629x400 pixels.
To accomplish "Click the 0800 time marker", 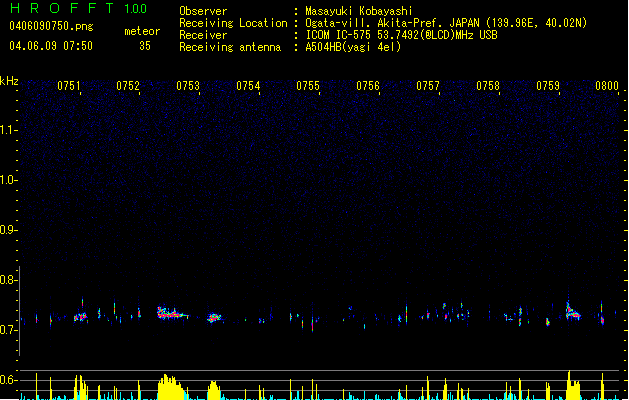I will (x=607, y=86).
